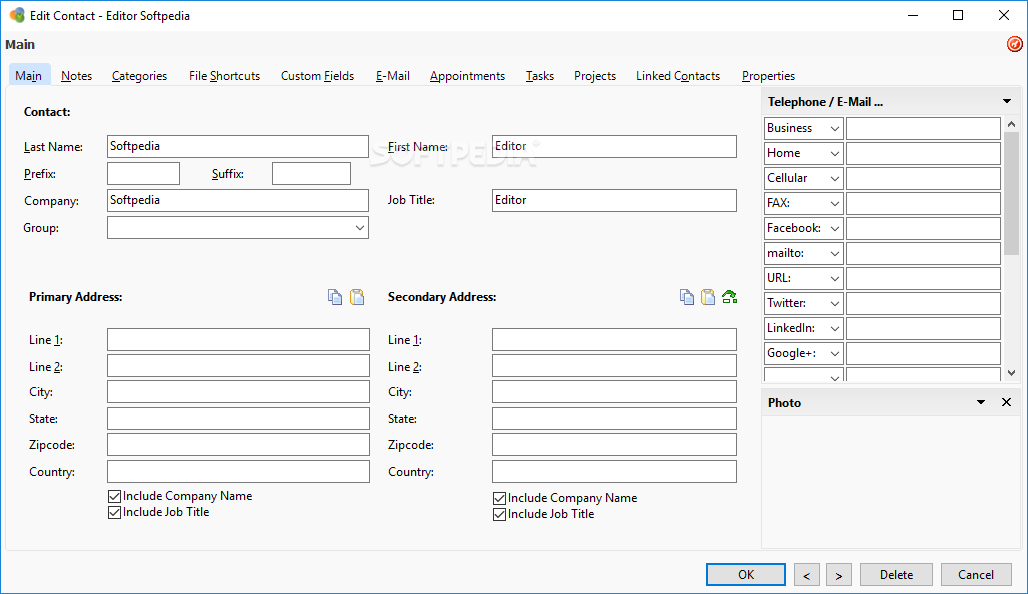Expand the Photo panel menu arrow
This screenshot has height=594, width=1028.
(x=981, y=402)
